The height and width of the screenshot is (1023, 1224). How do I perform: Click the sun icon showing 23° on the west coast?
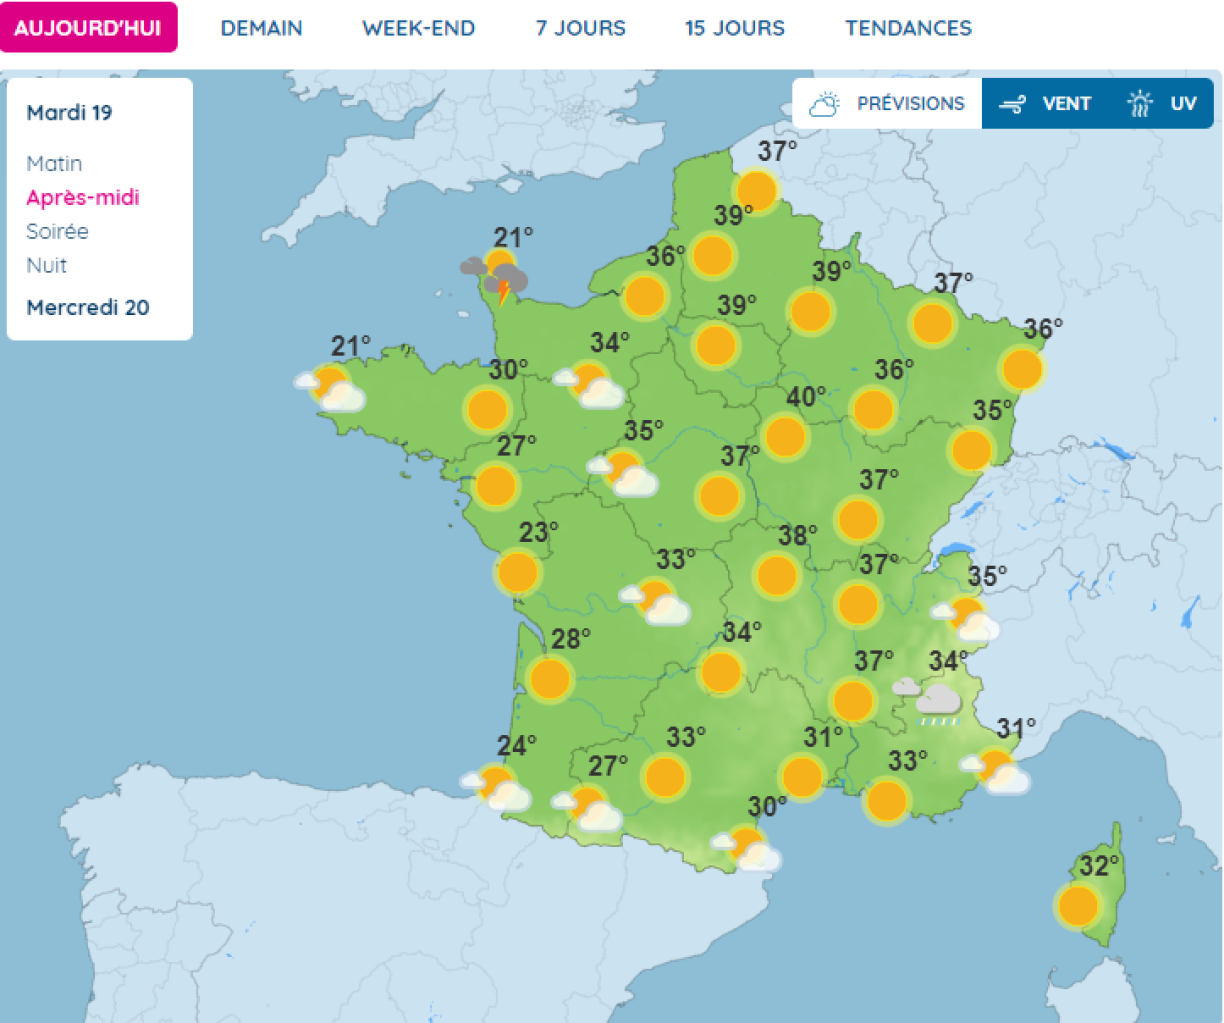tap(517, 573)
